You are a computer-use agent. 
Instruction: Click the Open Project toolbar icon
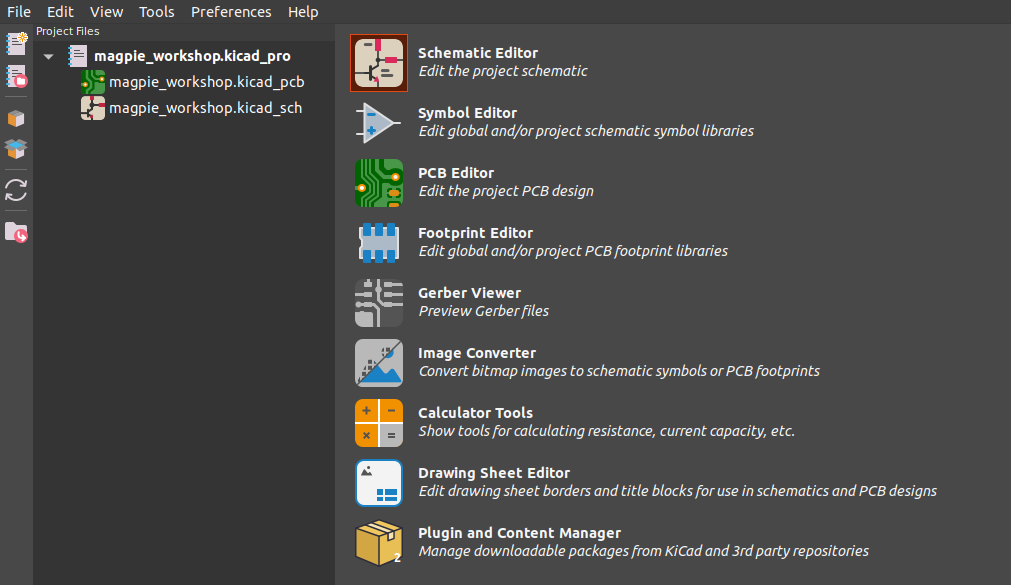tap(16, 75)
